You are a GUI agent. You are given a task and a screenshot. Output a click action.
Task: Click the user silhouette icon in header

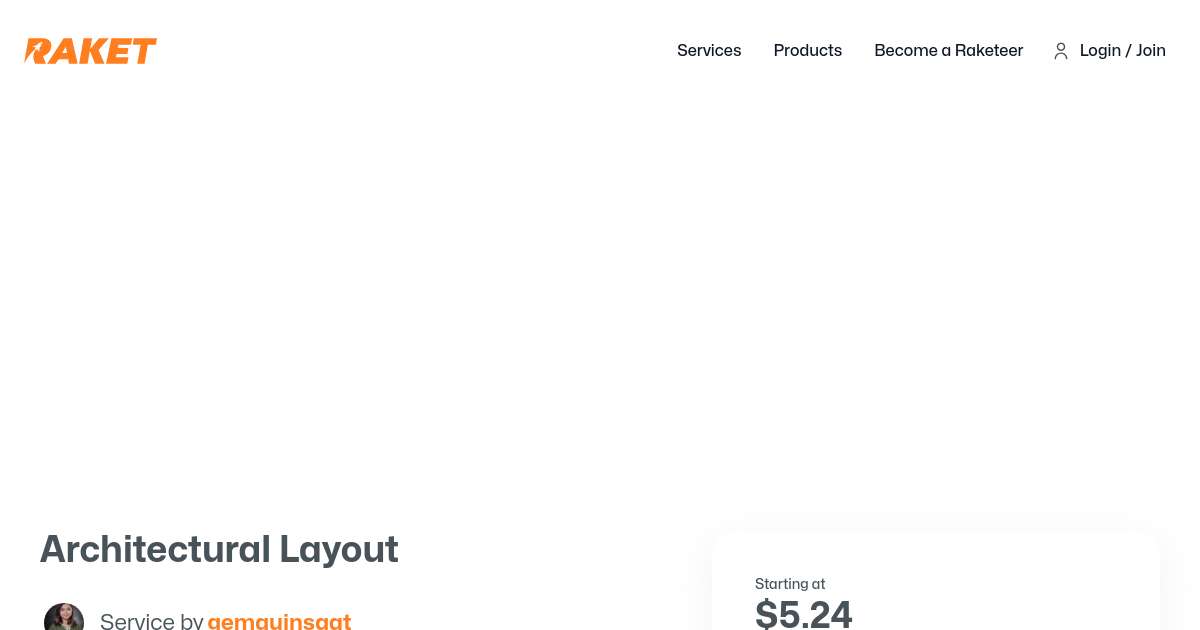tap(1061, 51)
